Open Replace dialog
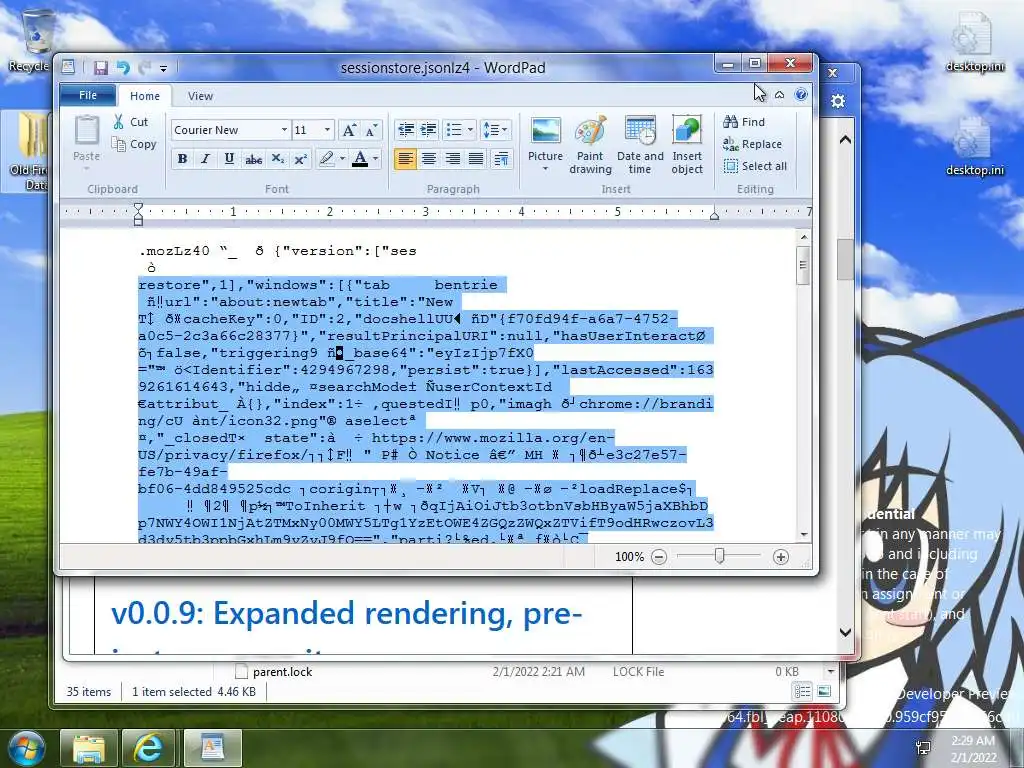 coord(752,144)
